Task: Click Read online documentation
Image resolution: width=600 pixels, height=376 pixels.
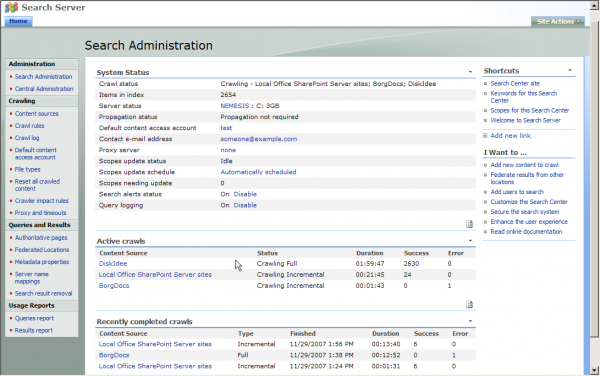Action: click(526, 232)
